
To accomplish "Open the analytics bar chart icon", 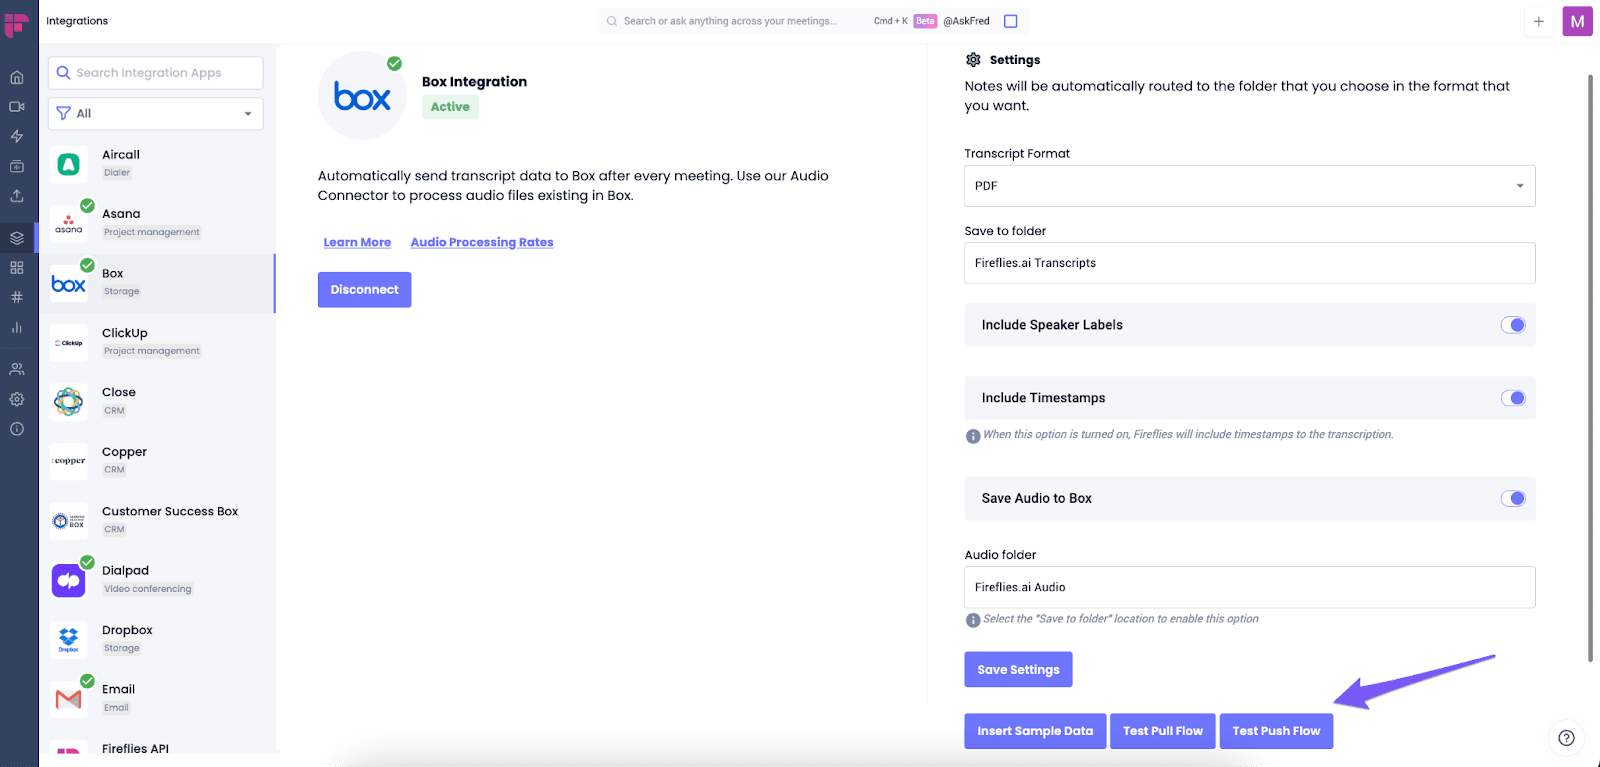I will [x=17, y=327].
